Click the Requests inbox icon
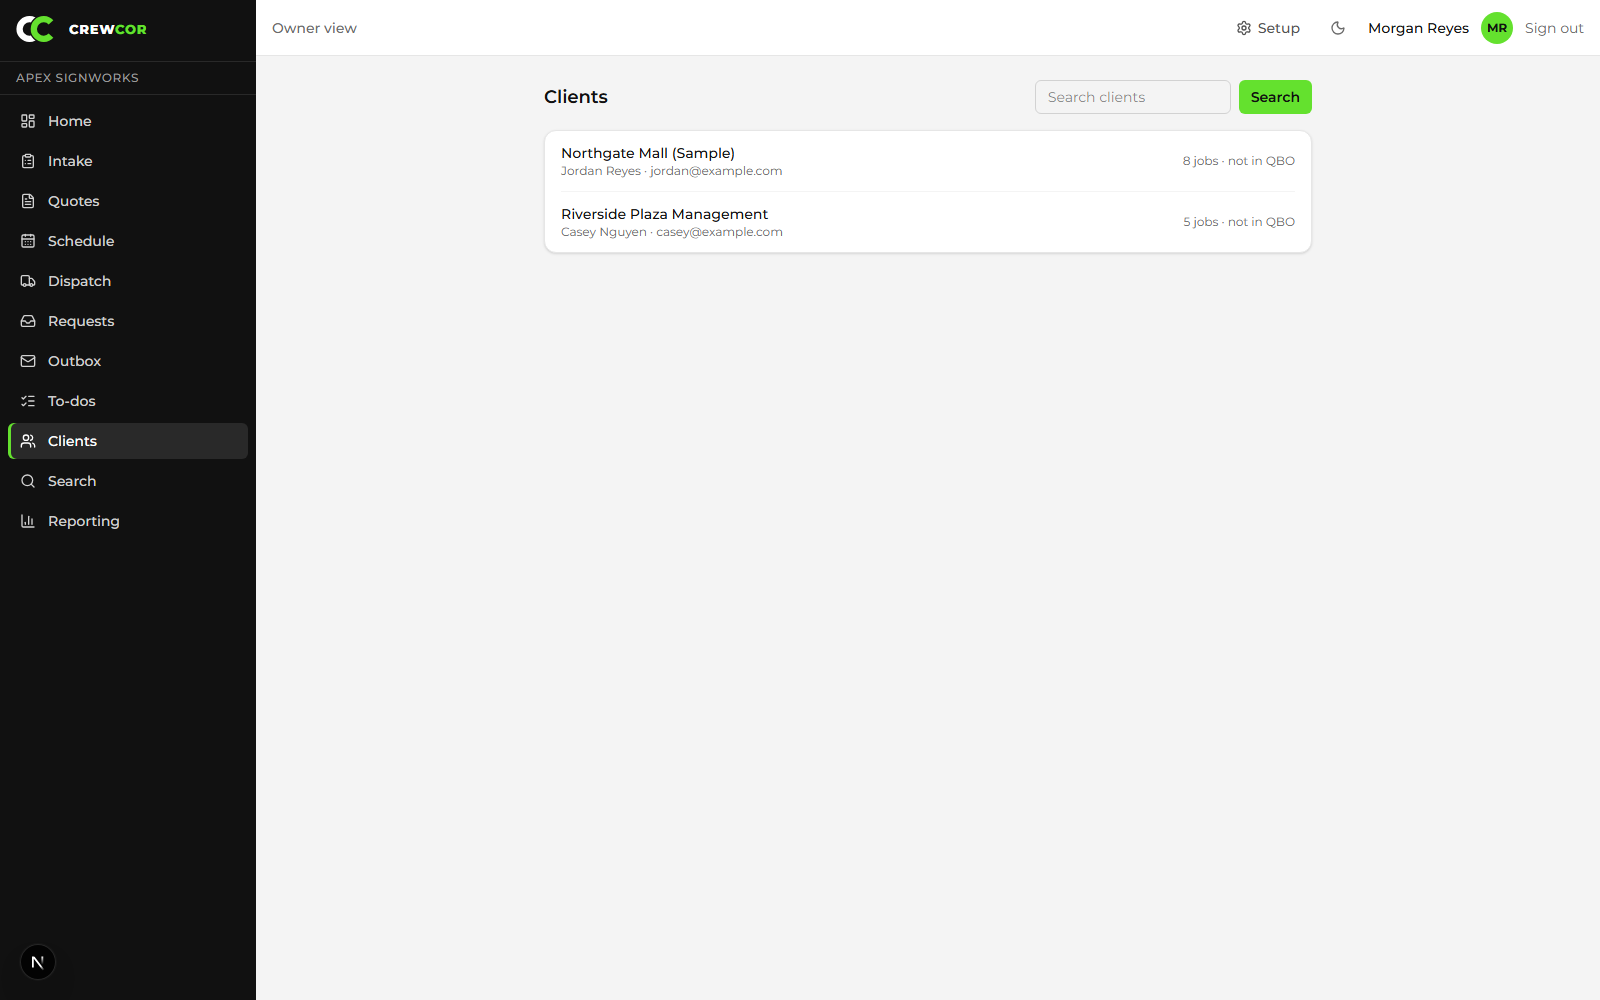 (28, 321)
